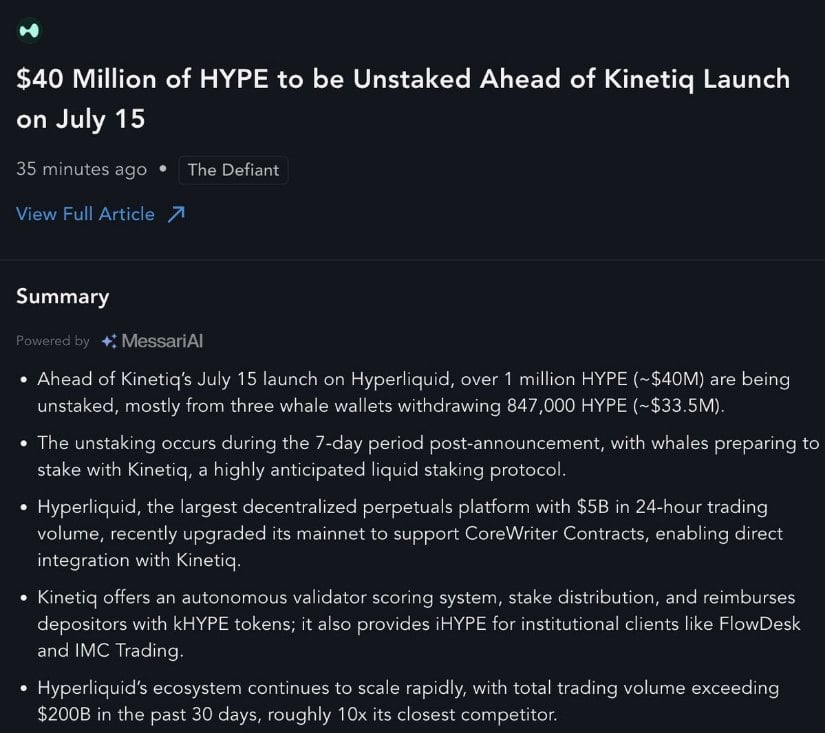Screen dimensions: 825x733
Task: Click the Messari logo icon at top
Action: click(x=29, y=31)
